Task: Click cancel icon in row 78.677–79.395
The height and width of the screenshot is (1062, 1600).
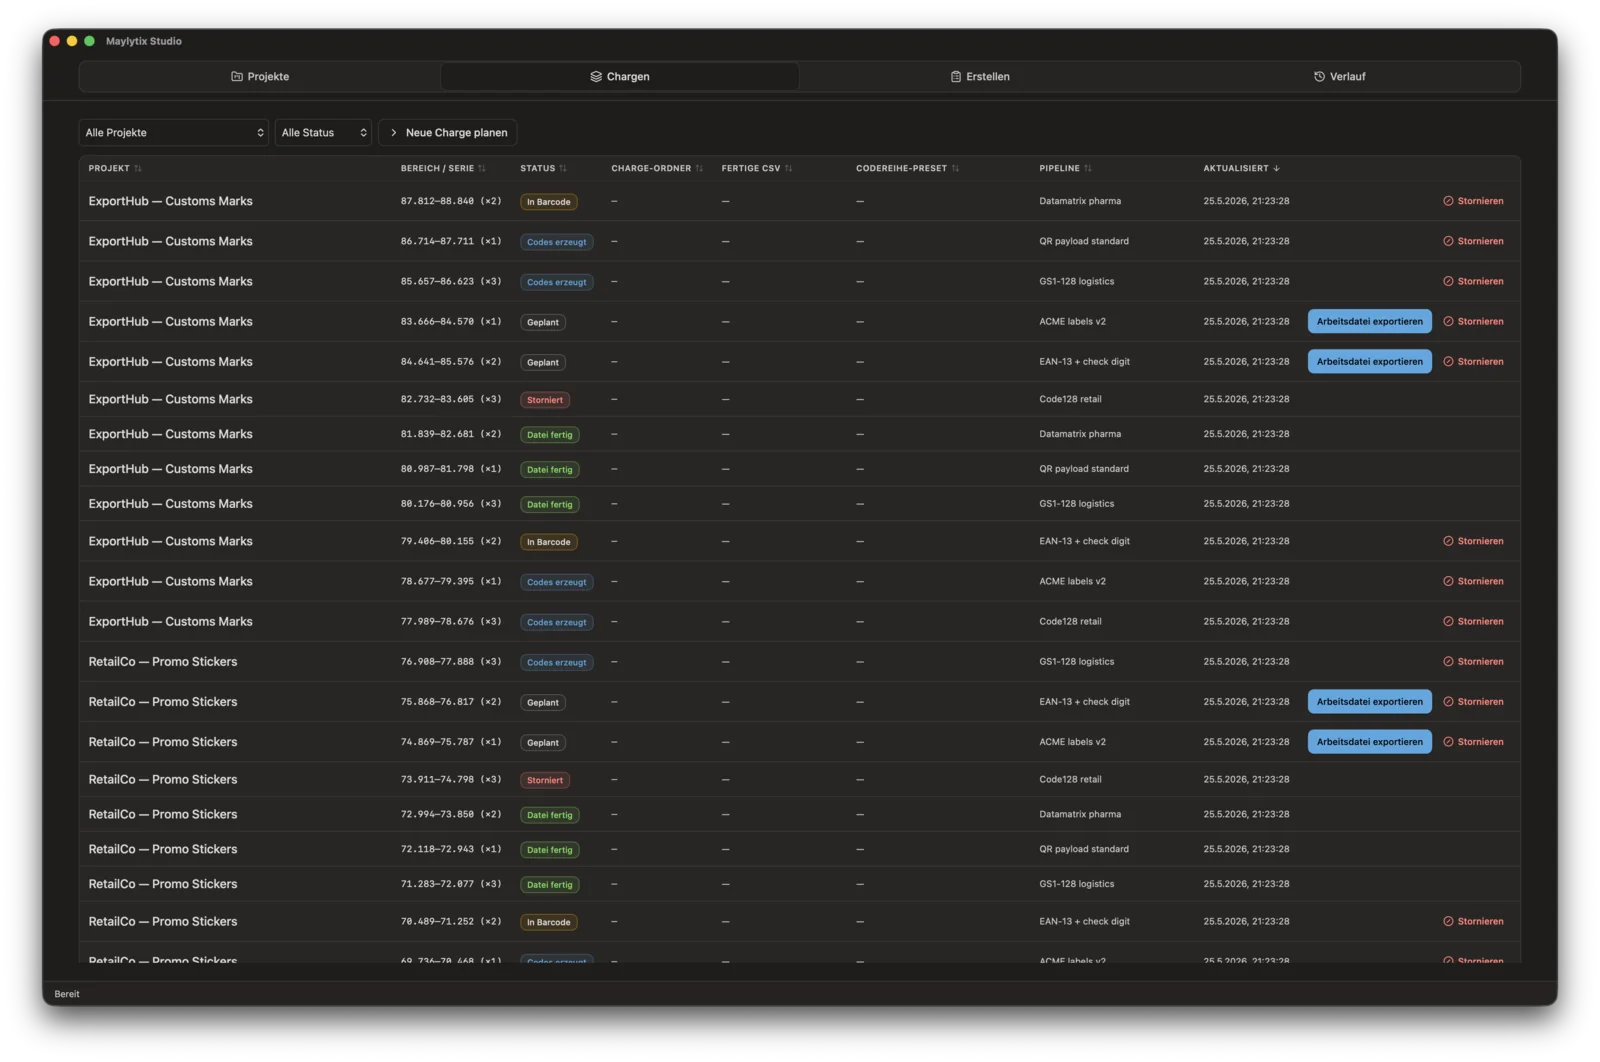Action: (1448, 581)
